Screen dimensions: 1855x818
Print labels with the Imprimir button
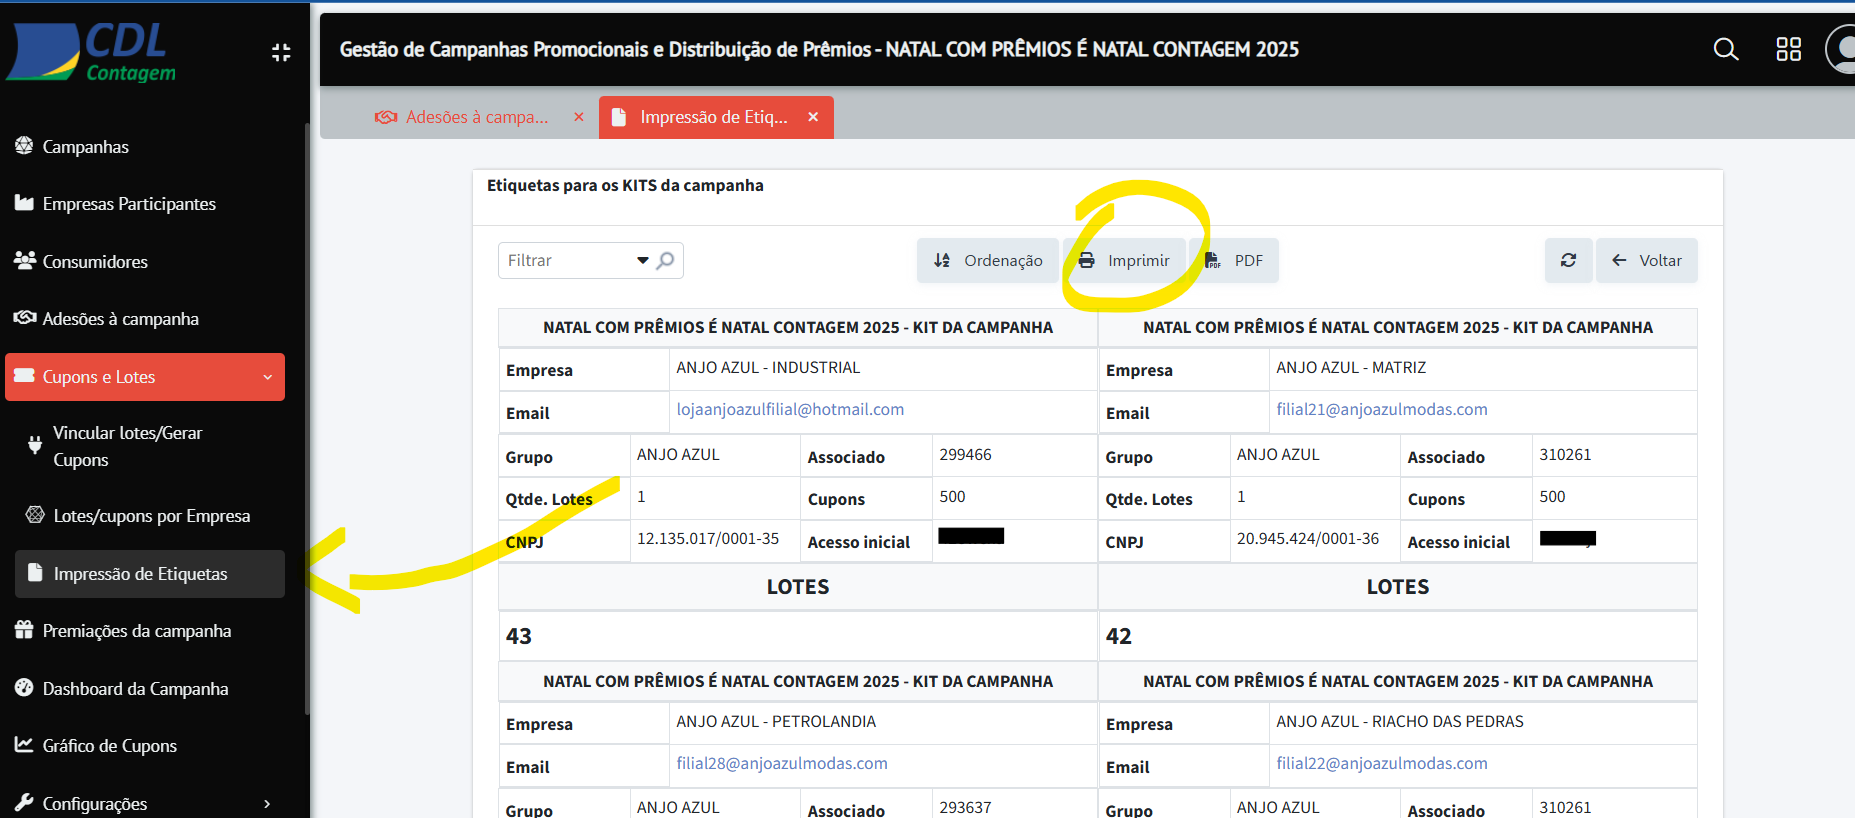click(x=1125, y=260)
